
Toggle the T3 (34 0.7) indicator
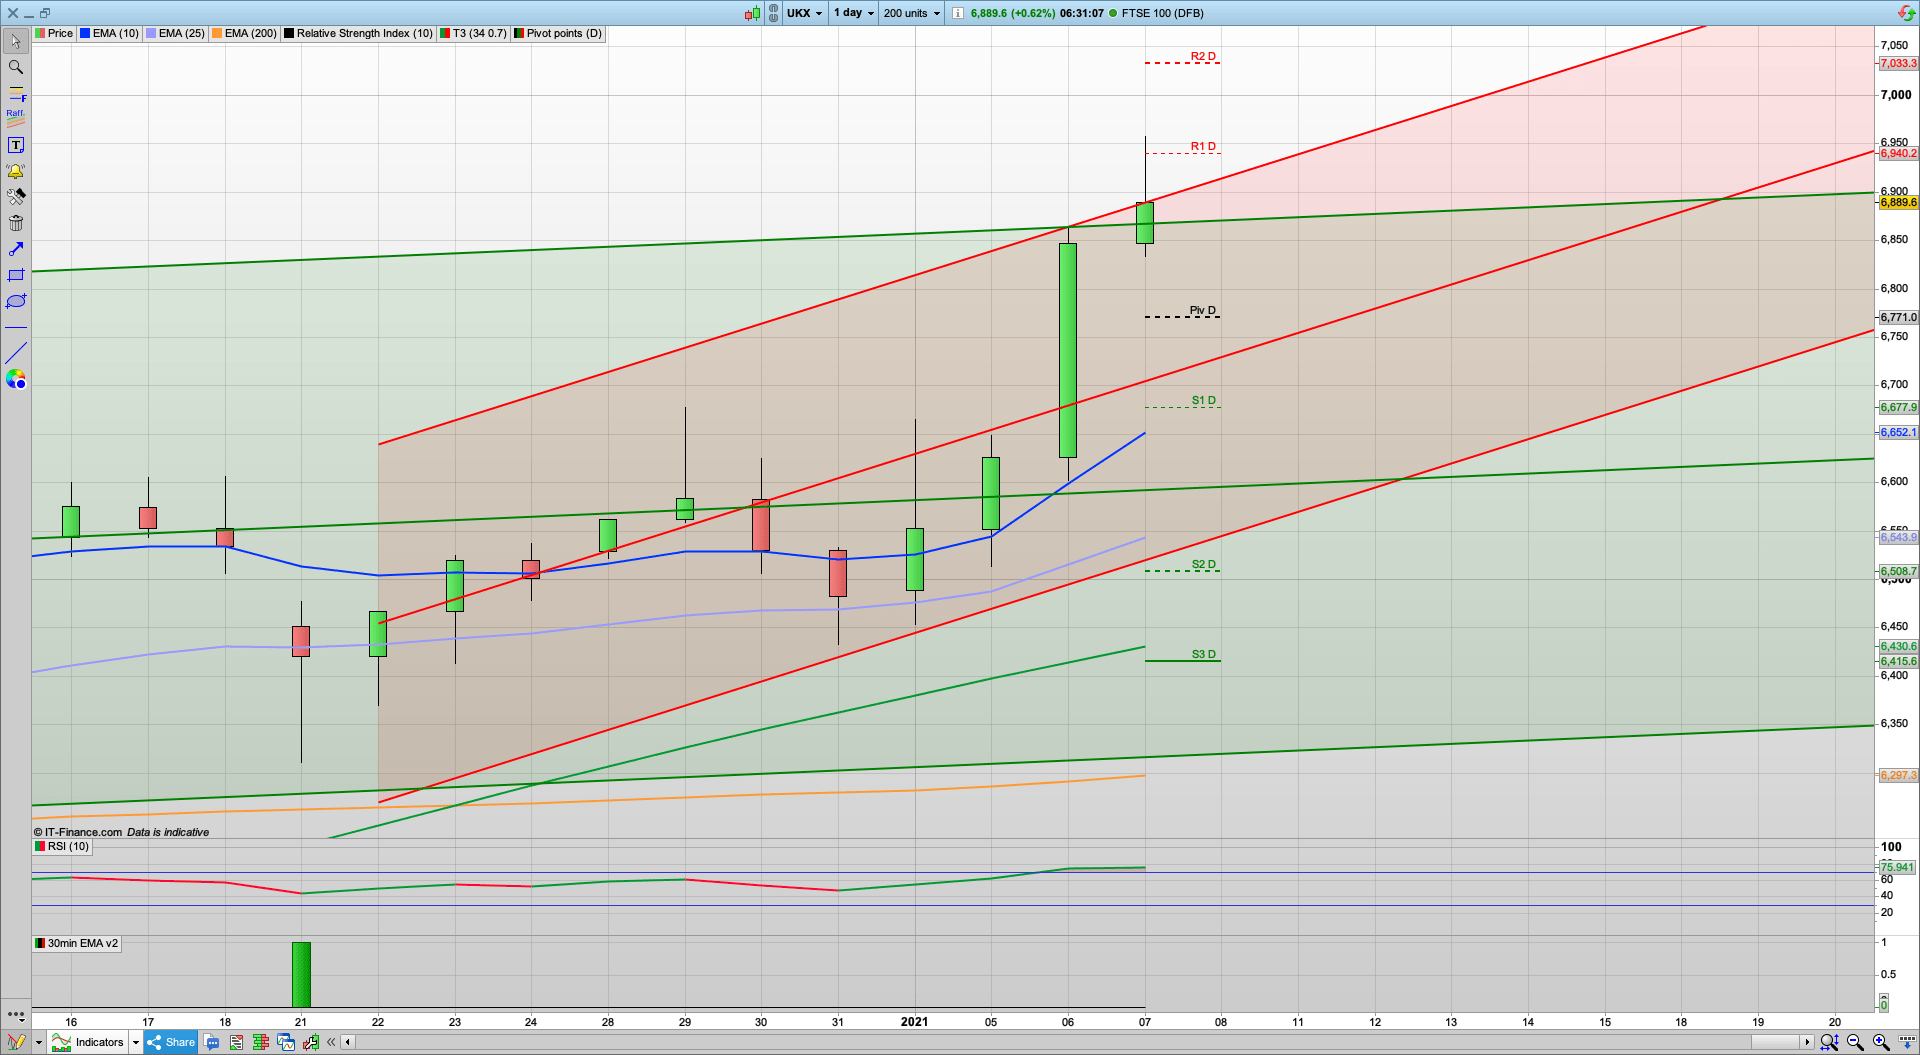pyautogui.click(x=475, y=33)
